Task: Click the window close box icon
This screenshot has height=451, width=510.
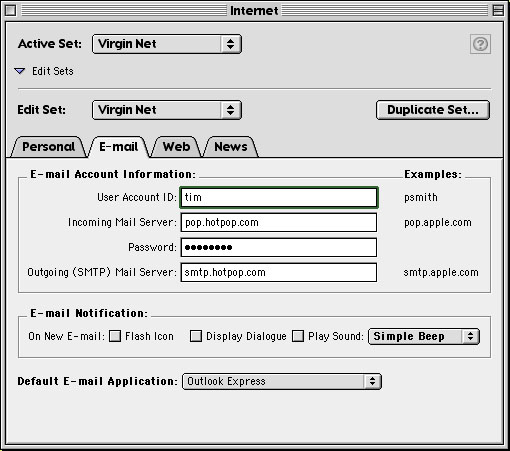Action: point(11,11)
